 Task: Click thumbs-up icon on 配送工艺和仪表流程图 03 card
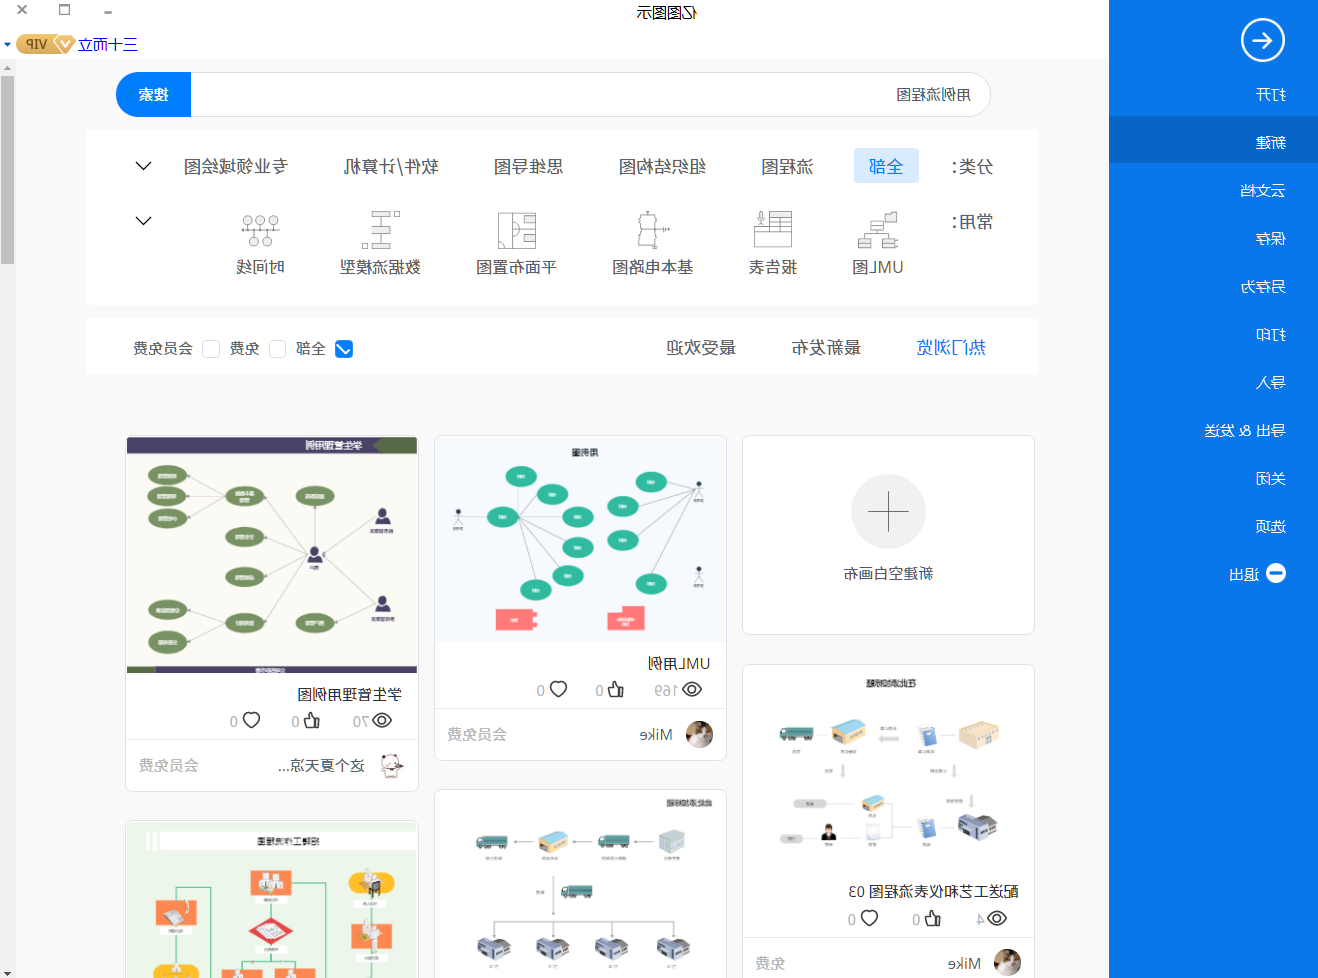tap(932, 918)
